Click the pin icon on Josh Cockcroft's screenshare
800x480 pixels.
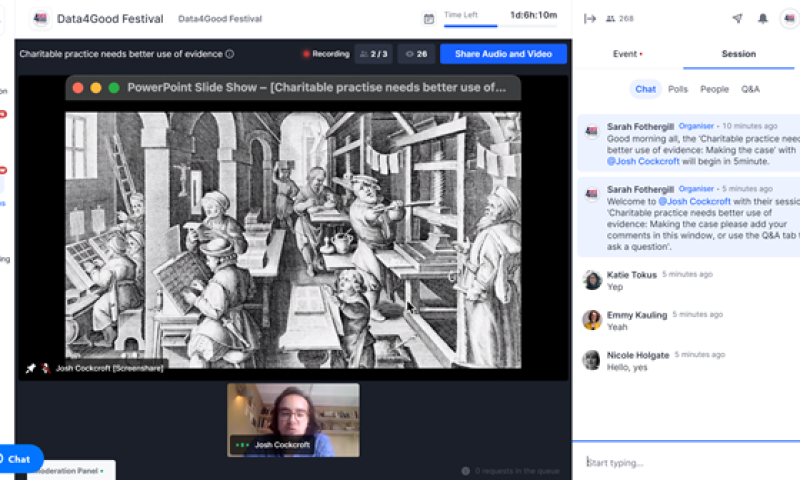point(30,368)
